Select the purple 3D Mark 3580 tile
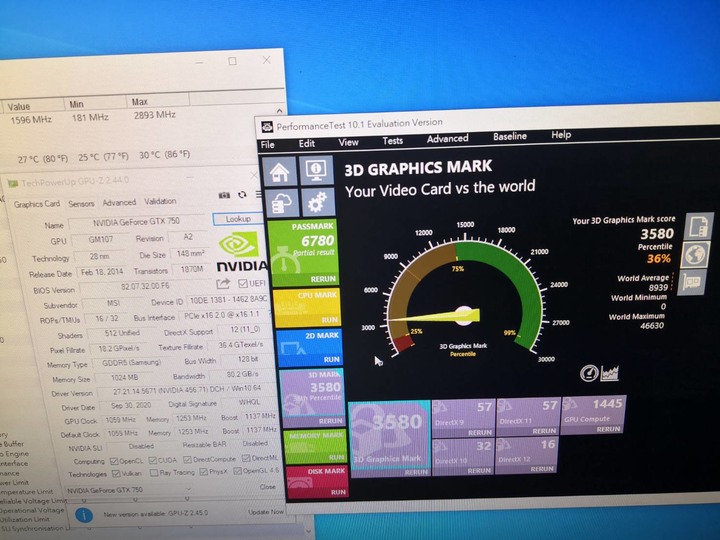Image resolution: width=720 pixels, height=540 pixels. tap(312, 398)
